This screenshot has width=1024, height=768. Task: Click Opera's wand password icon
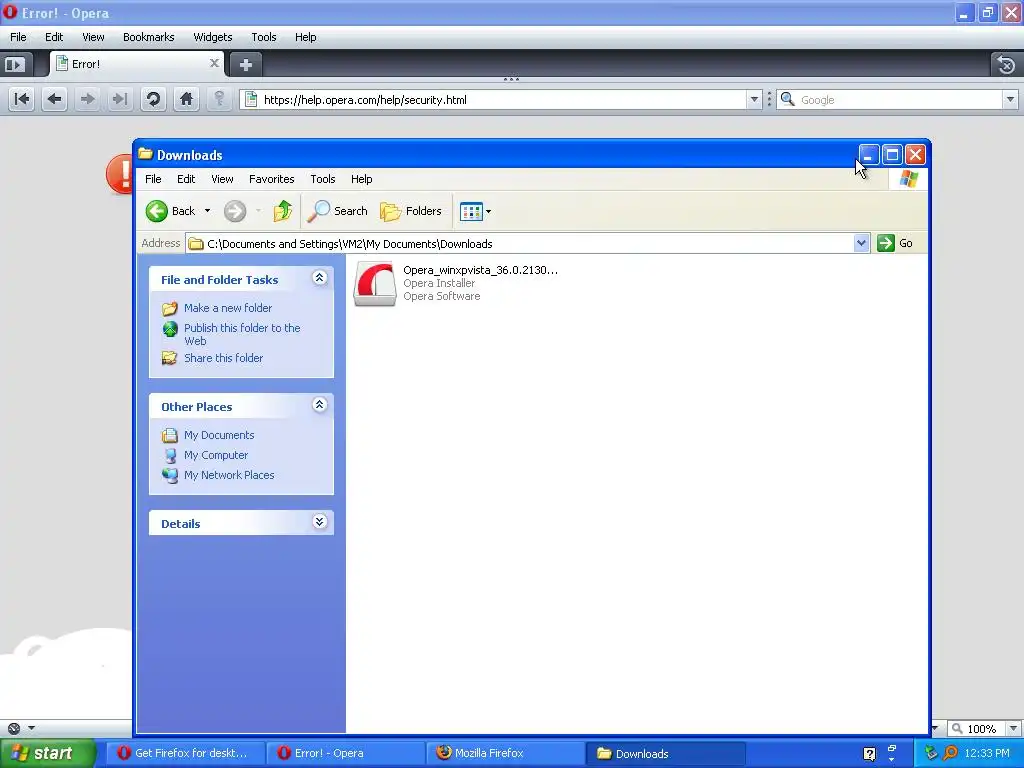point(219,99)
